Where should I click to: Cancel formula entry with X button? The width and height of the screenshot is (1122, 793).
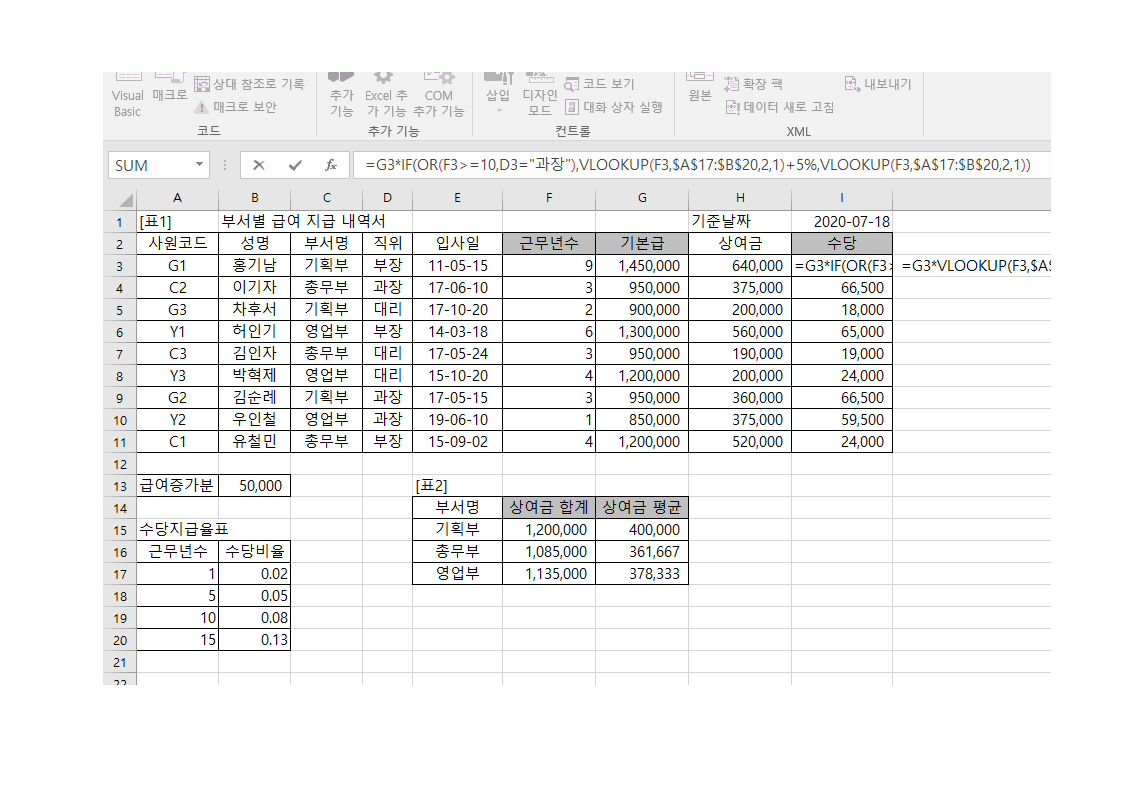point(259,165)
